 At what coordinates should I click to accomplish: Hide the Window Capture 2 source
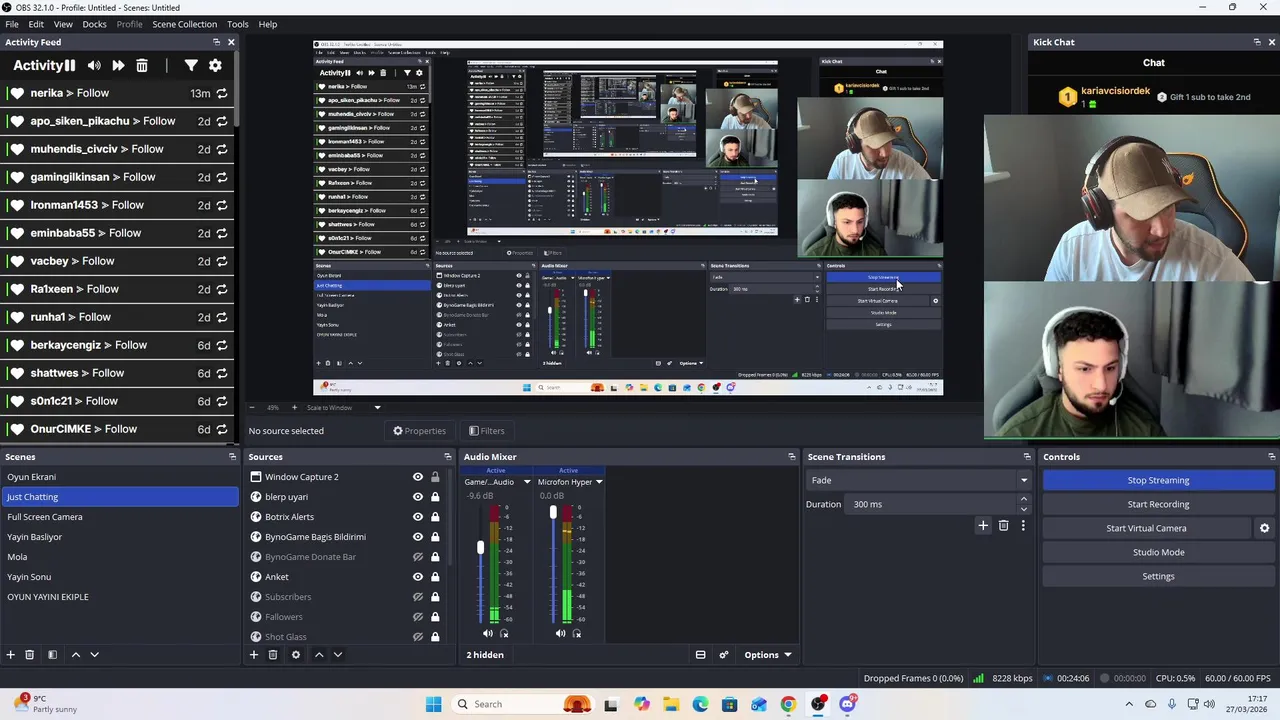(x=418, y=477)
